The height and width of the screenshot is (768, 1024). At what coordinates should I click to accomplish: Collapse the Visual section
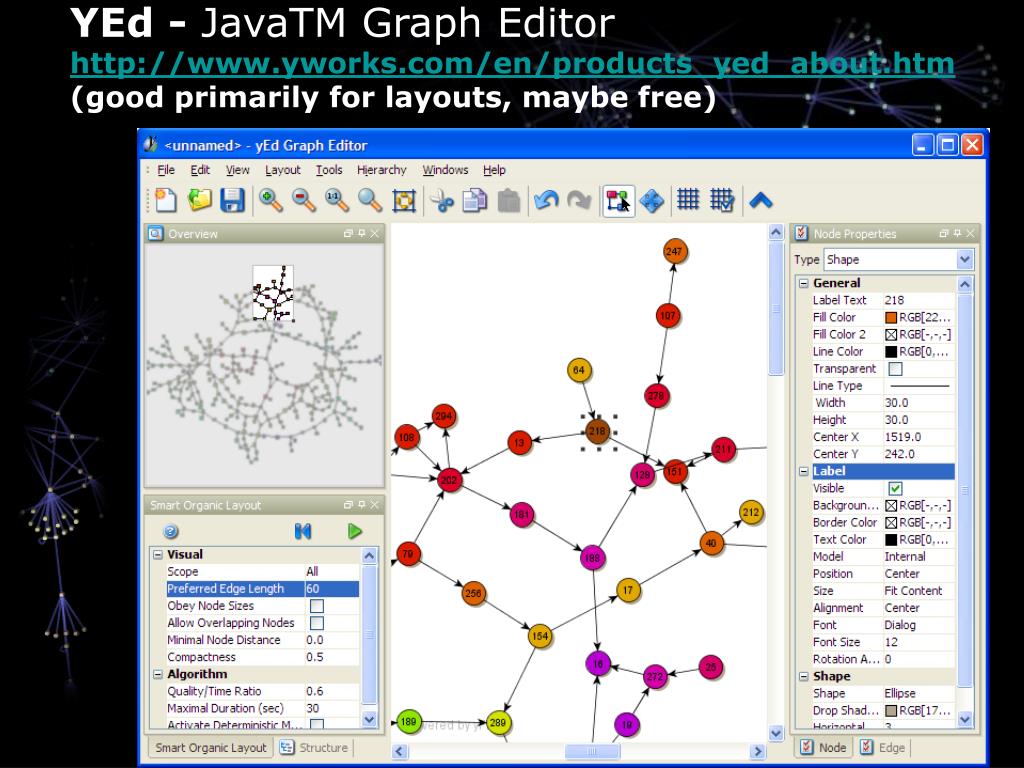pos(157,554)
